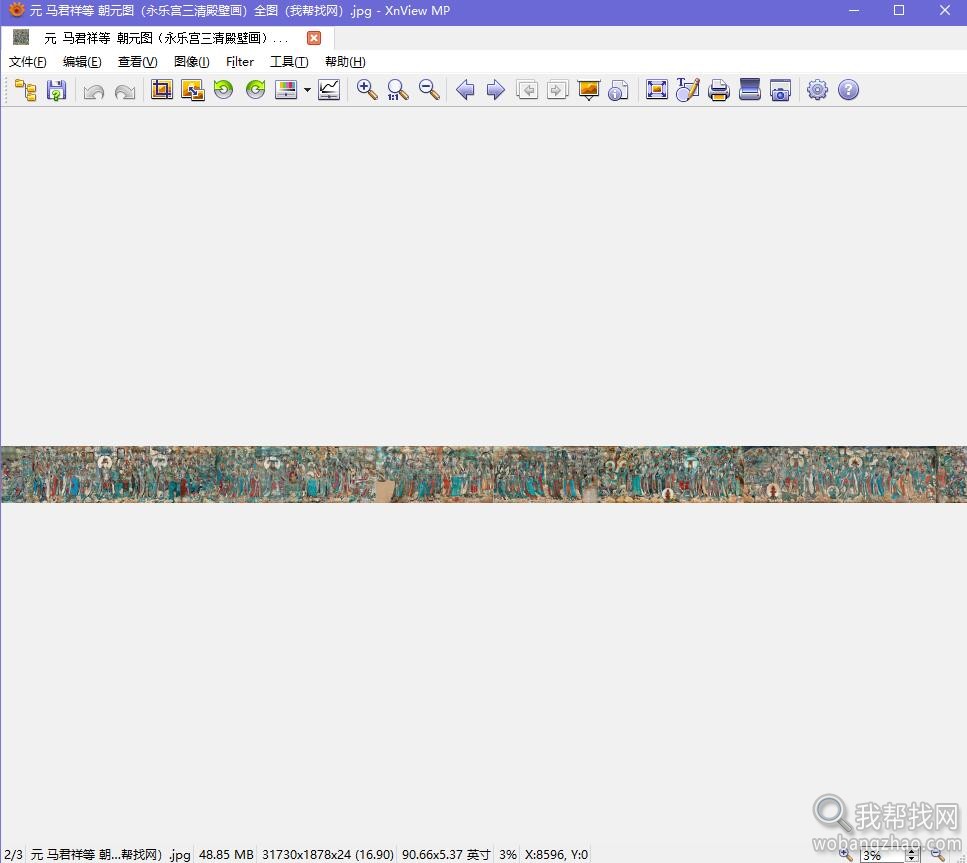
Task: Undo the last action with the left curved arrow
Action: (94, 91)
